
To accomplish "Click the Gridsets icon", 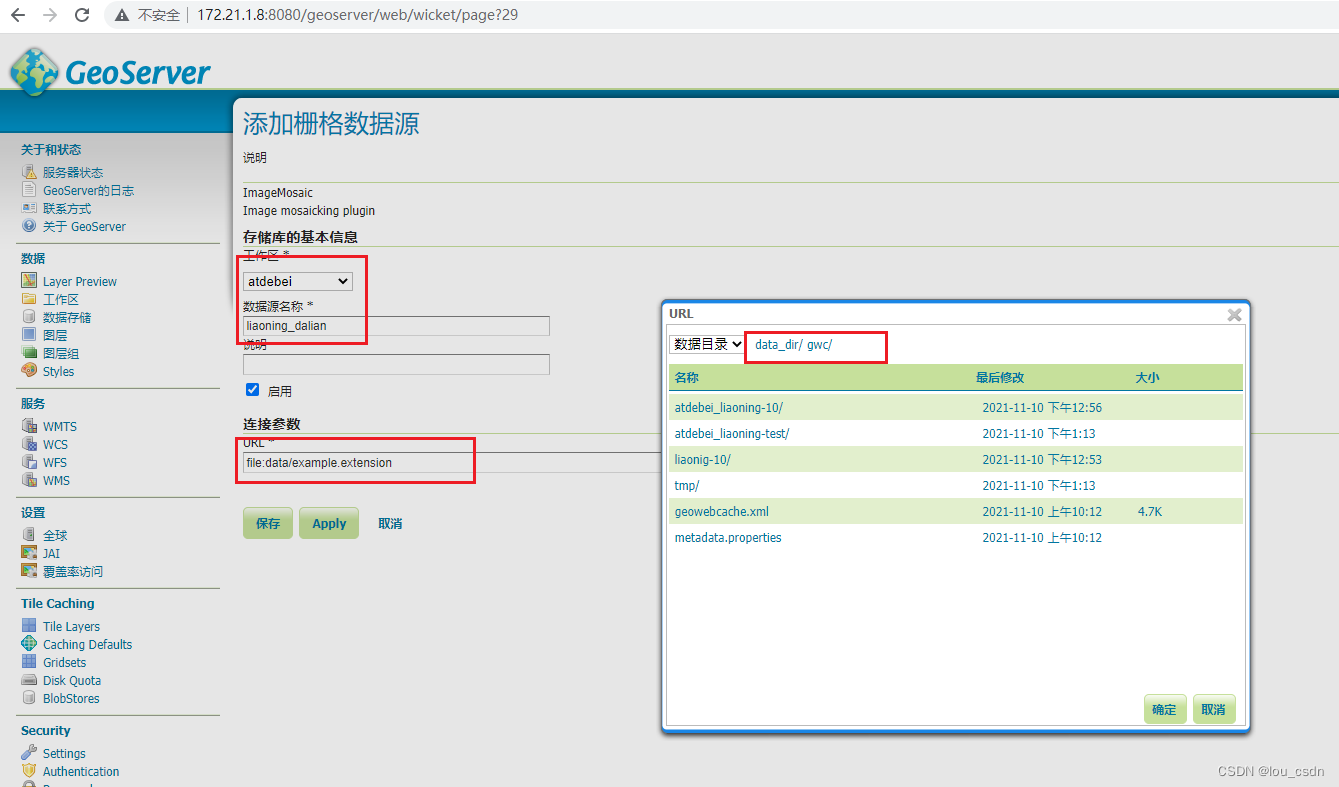I will pos(29,662).
